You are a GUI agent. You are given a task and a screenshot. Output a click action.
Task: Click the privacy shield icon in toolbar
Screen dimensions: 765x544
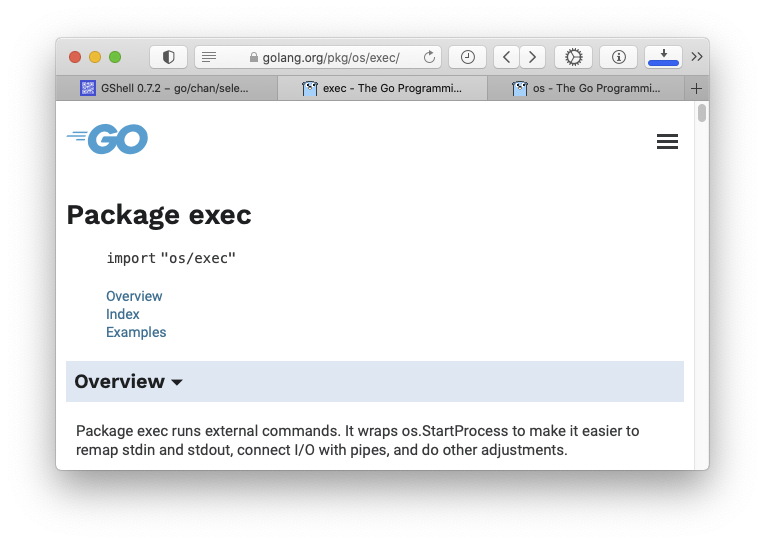pyautogui.click(x=168, y=57)
